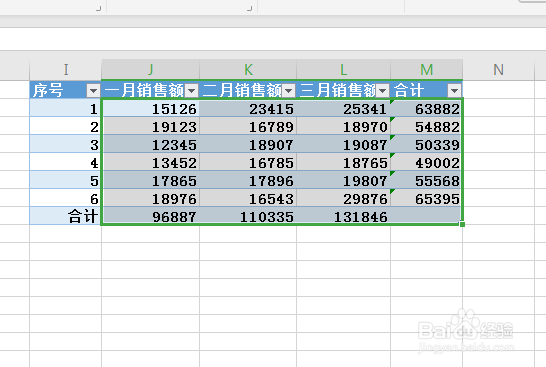Open the 三月销售额 filter dropdown
Image resolution: width=546 pixels, height=367 pixels.
(x=383, y=91)
